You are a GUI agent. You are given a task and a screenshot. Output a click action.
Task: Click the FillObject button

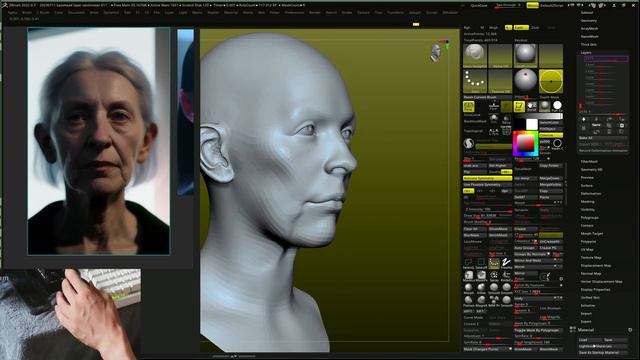click(x=551, y=129)
